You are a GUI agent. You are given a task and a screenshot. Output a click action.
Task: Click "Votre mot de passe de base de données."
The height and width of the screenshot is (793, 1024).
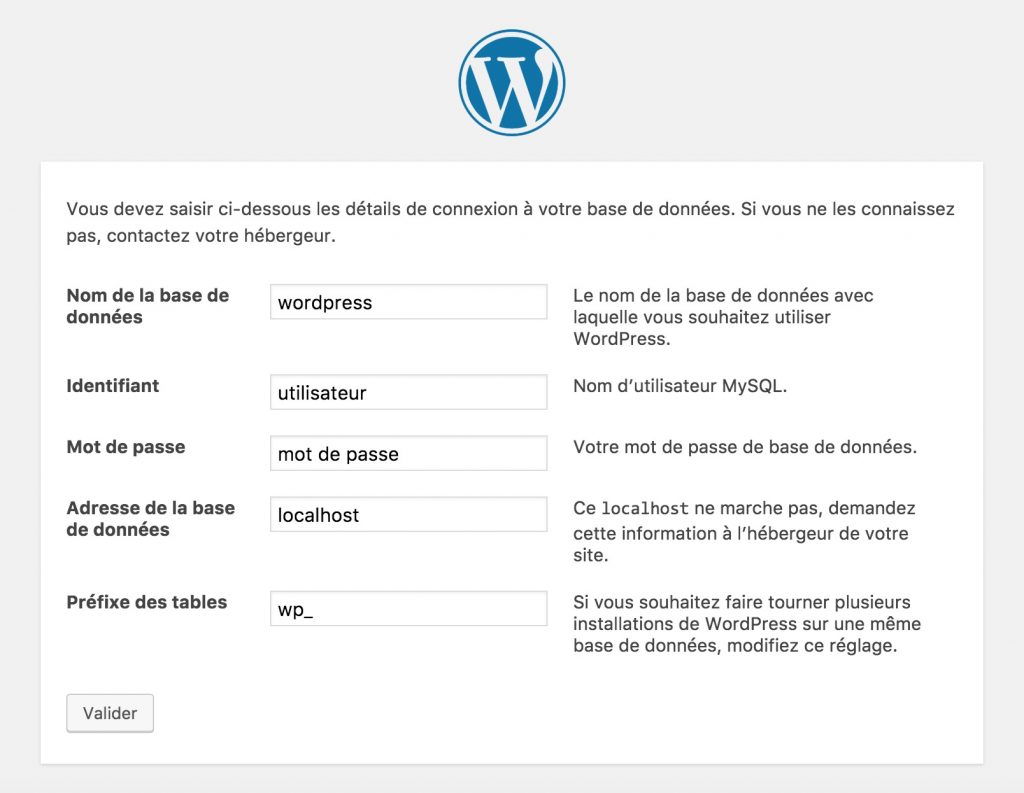coord(745,447)
